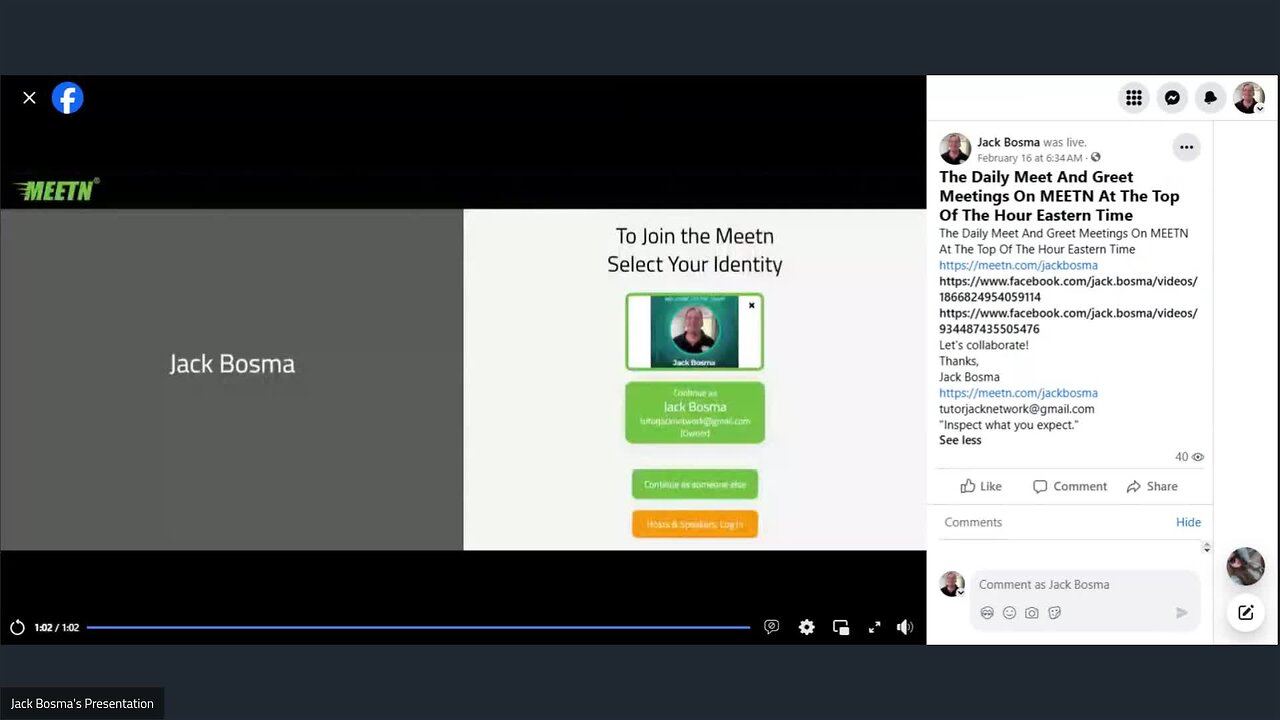Open the Facebook menu grid icon
1280x720 pixels.
[x=1134, y=98]
